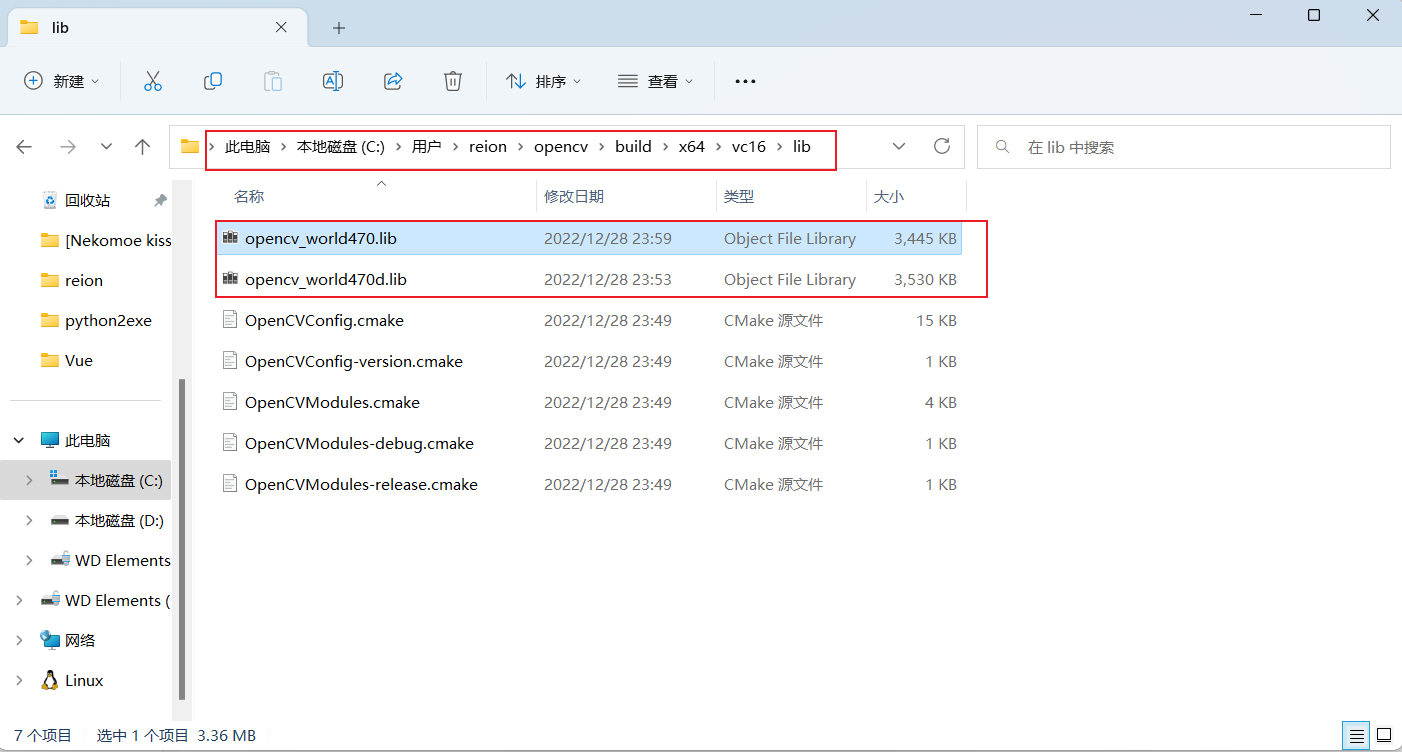Viewport: 1402px width, 752px height.
Task: Click the Linux penguin icon
Action: pyautogui.click(x=50, y=680)
